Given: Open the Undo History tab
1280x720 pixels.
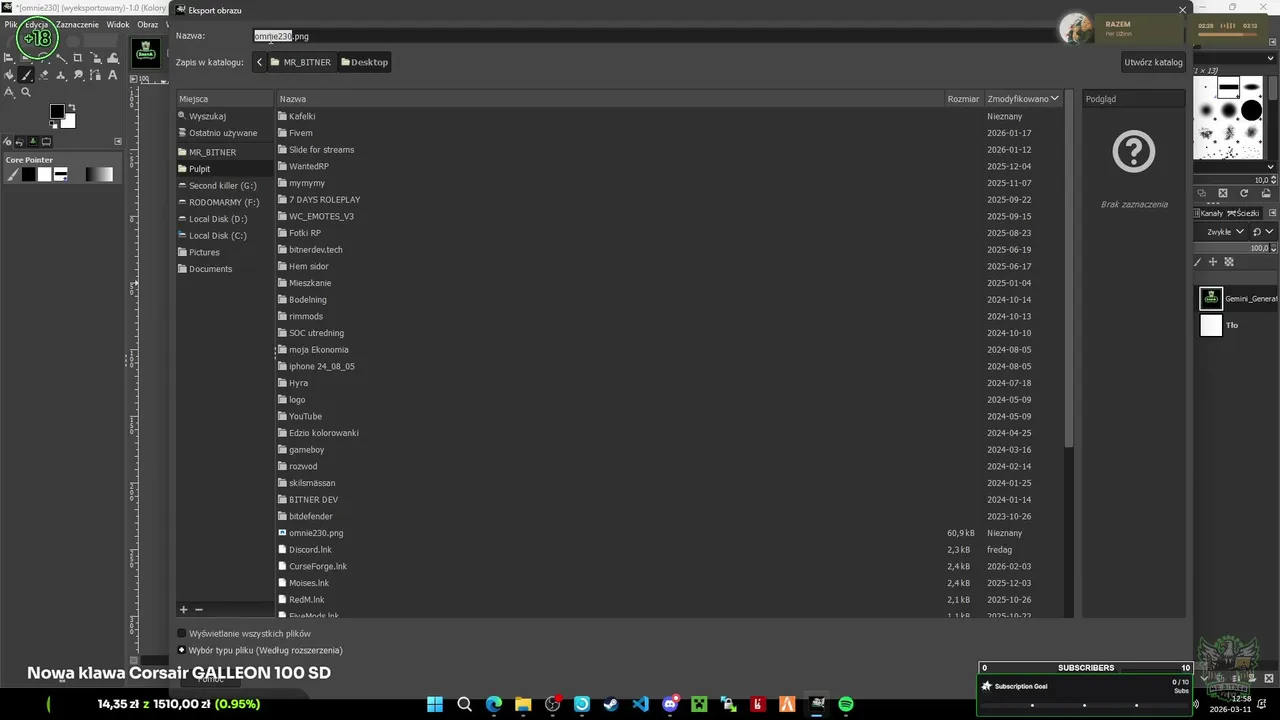Looking at the screenshot, I should coord(19,141).
